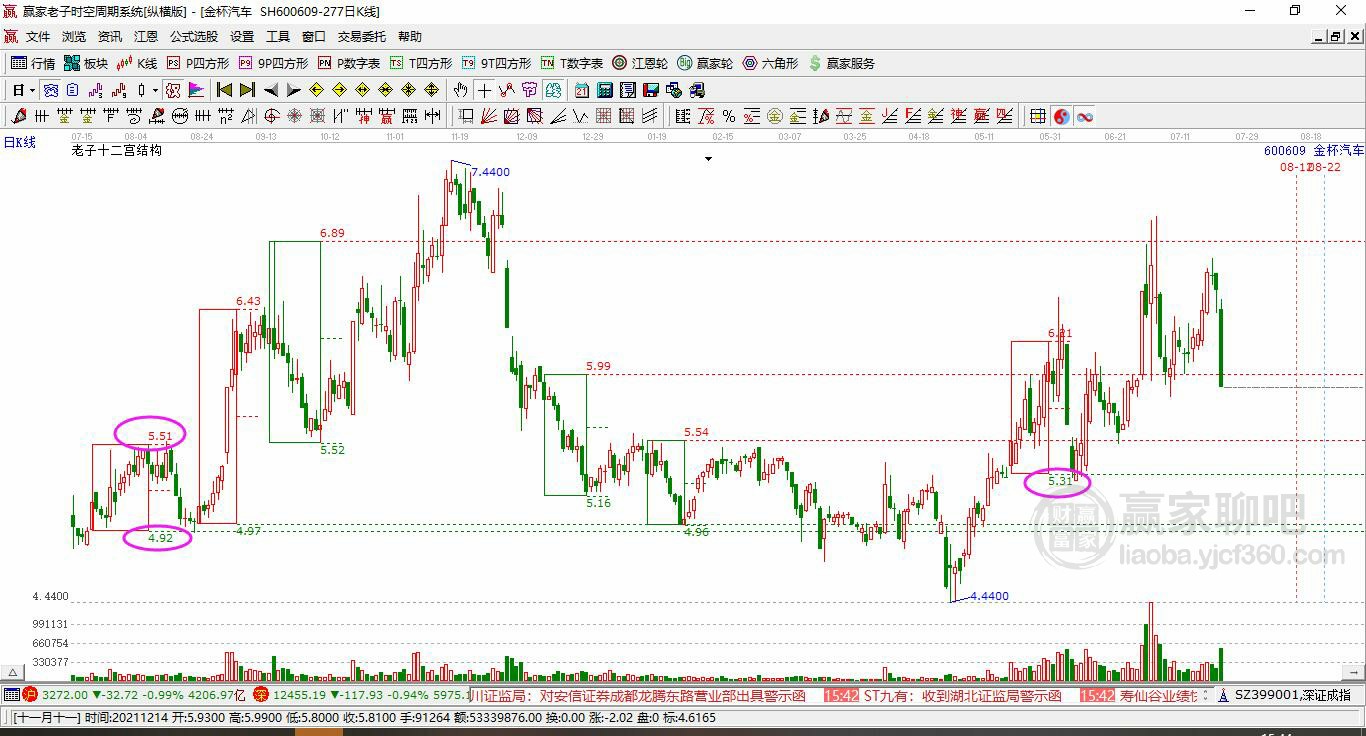Screen dimensions: 1366x736
Task: Click the yellow diamond right-arrow icon
Action: [340, 90]
